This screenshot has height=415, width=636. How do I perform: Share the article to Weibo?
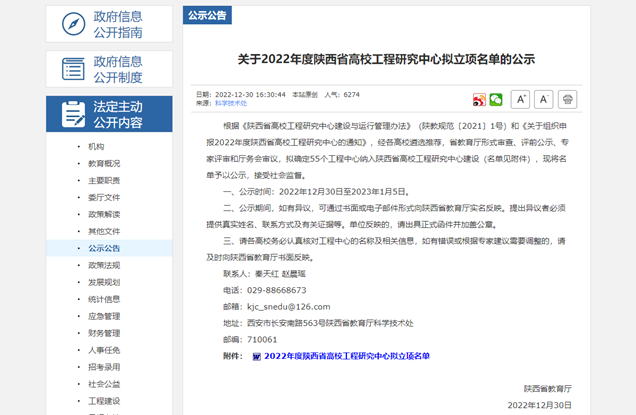[x=479, y=99]
